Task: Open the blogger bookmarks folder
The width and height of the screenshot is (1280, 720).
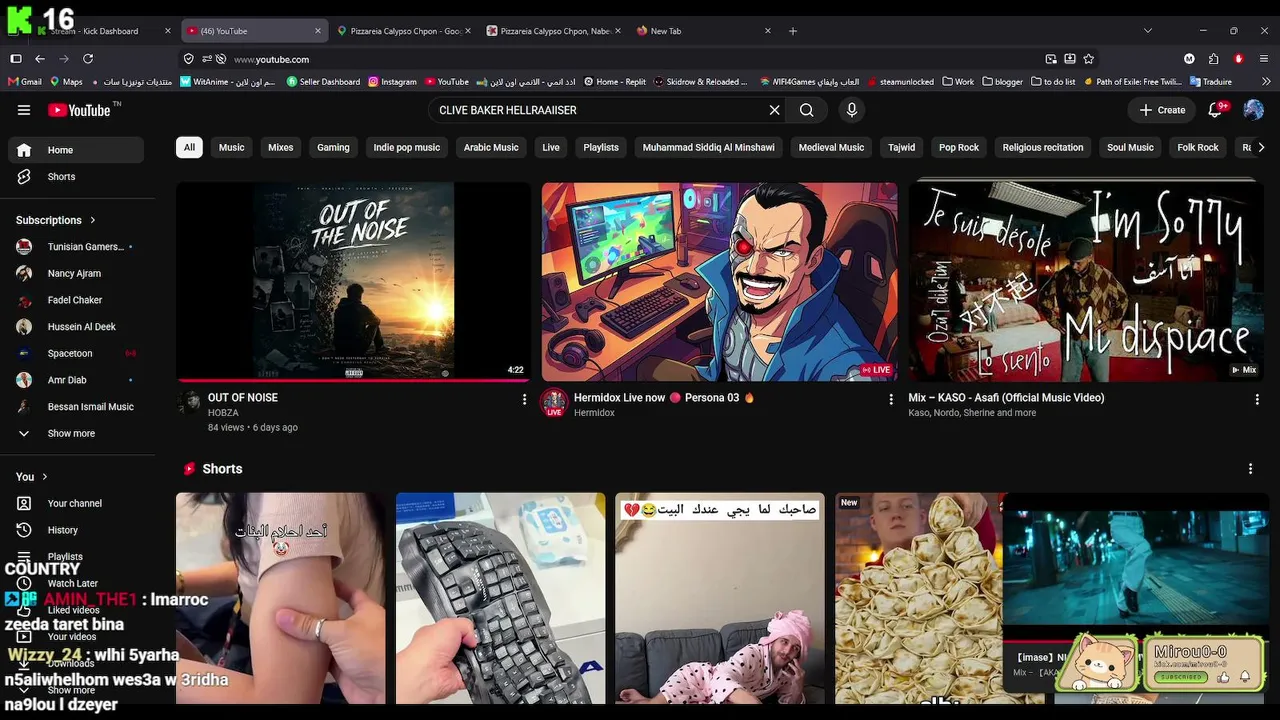Action: [1003, 82]
